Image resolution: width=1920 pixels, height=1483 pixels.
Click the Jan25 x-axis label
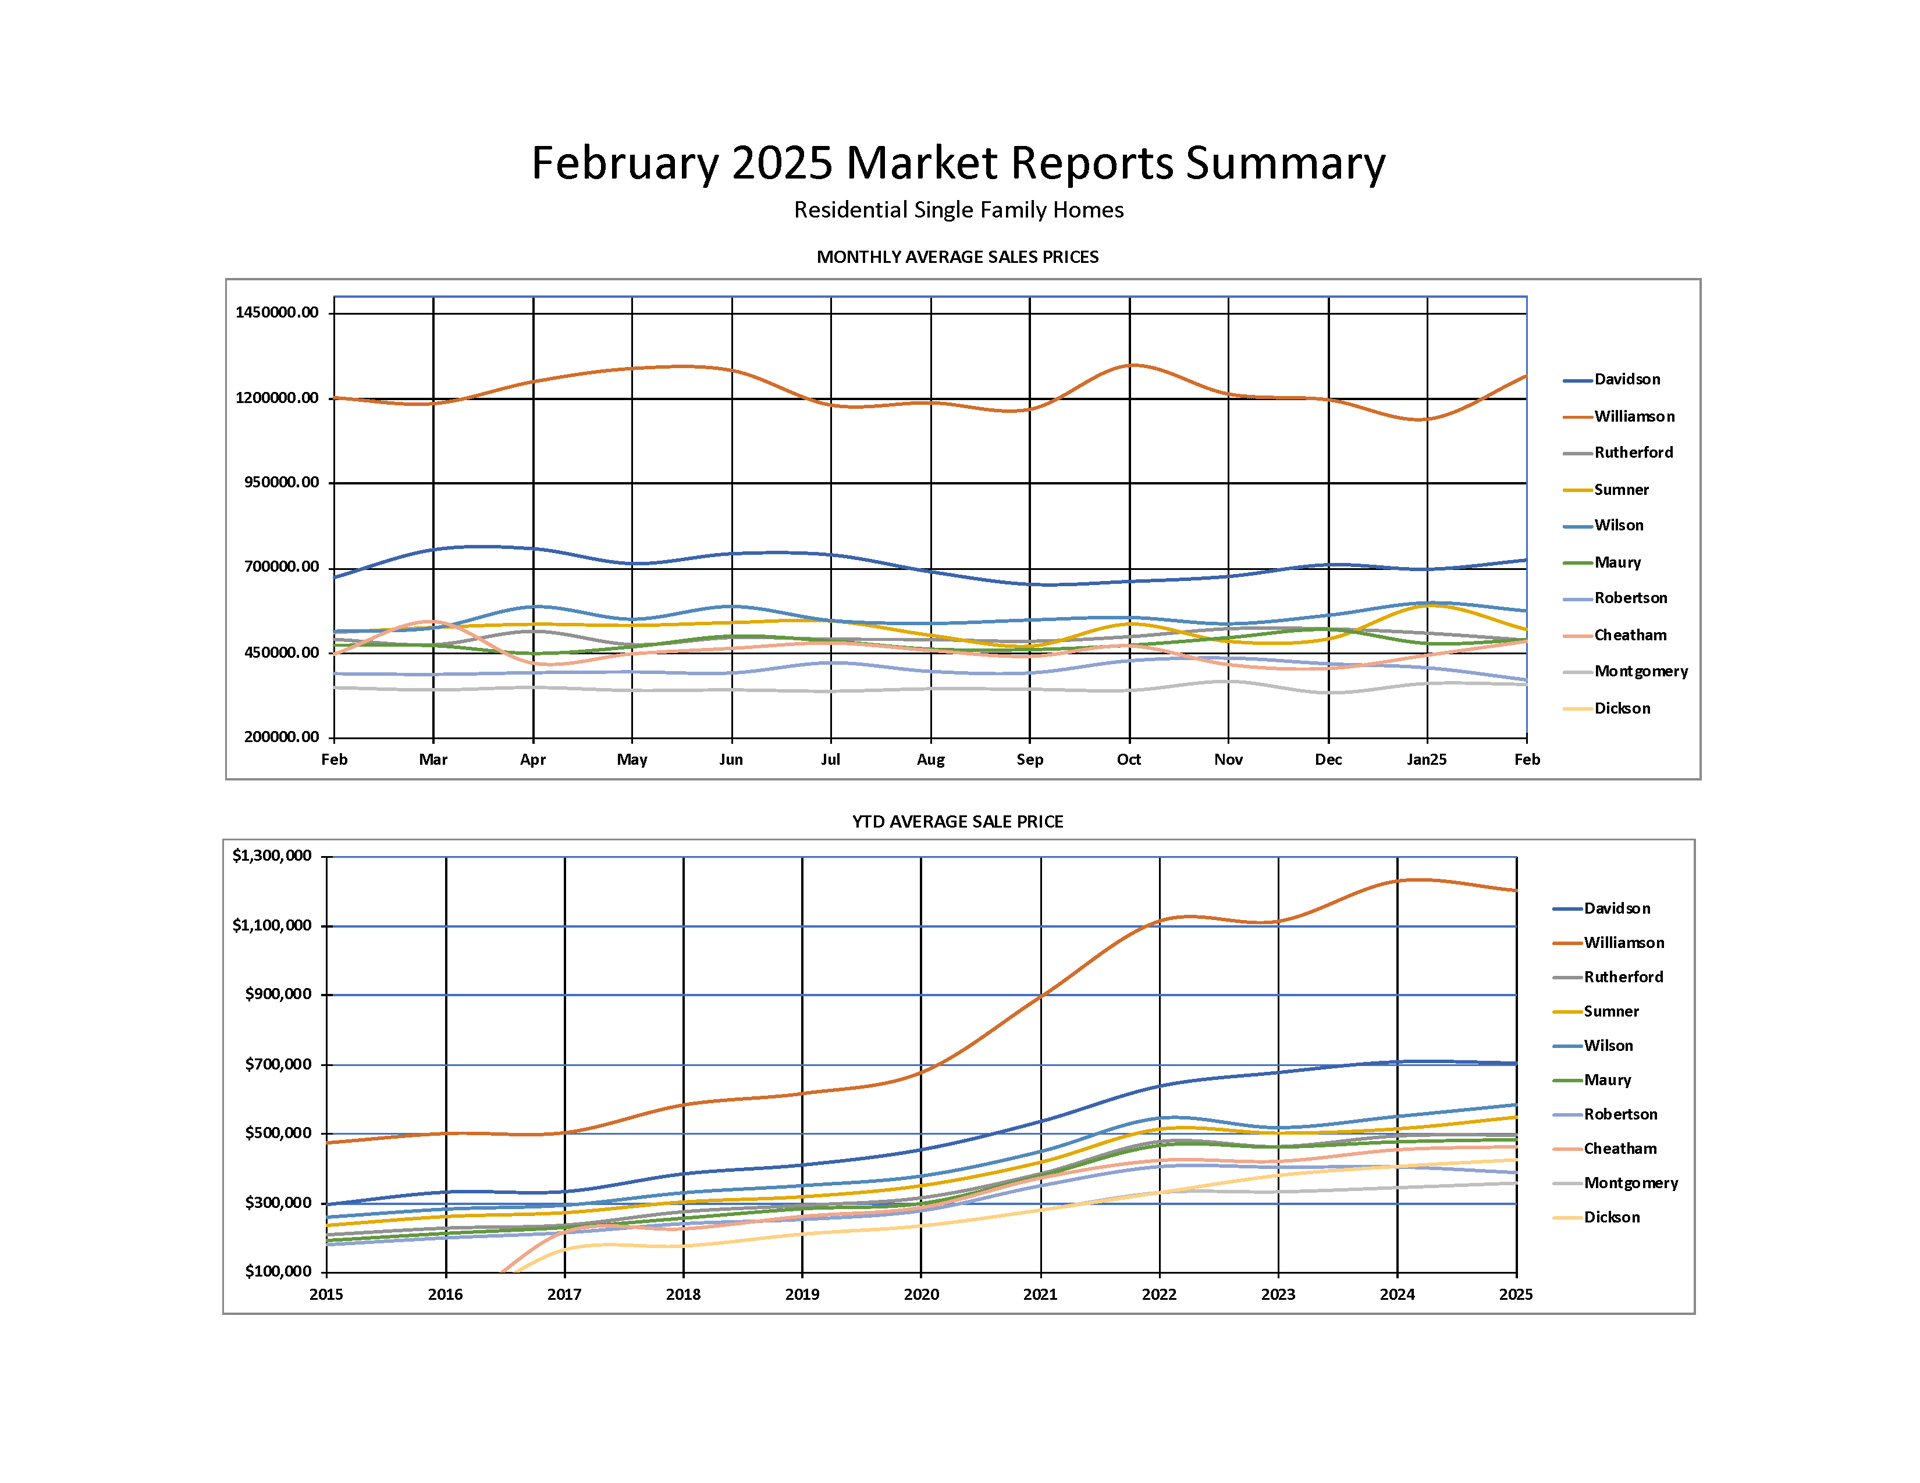tap(1426, 760)
